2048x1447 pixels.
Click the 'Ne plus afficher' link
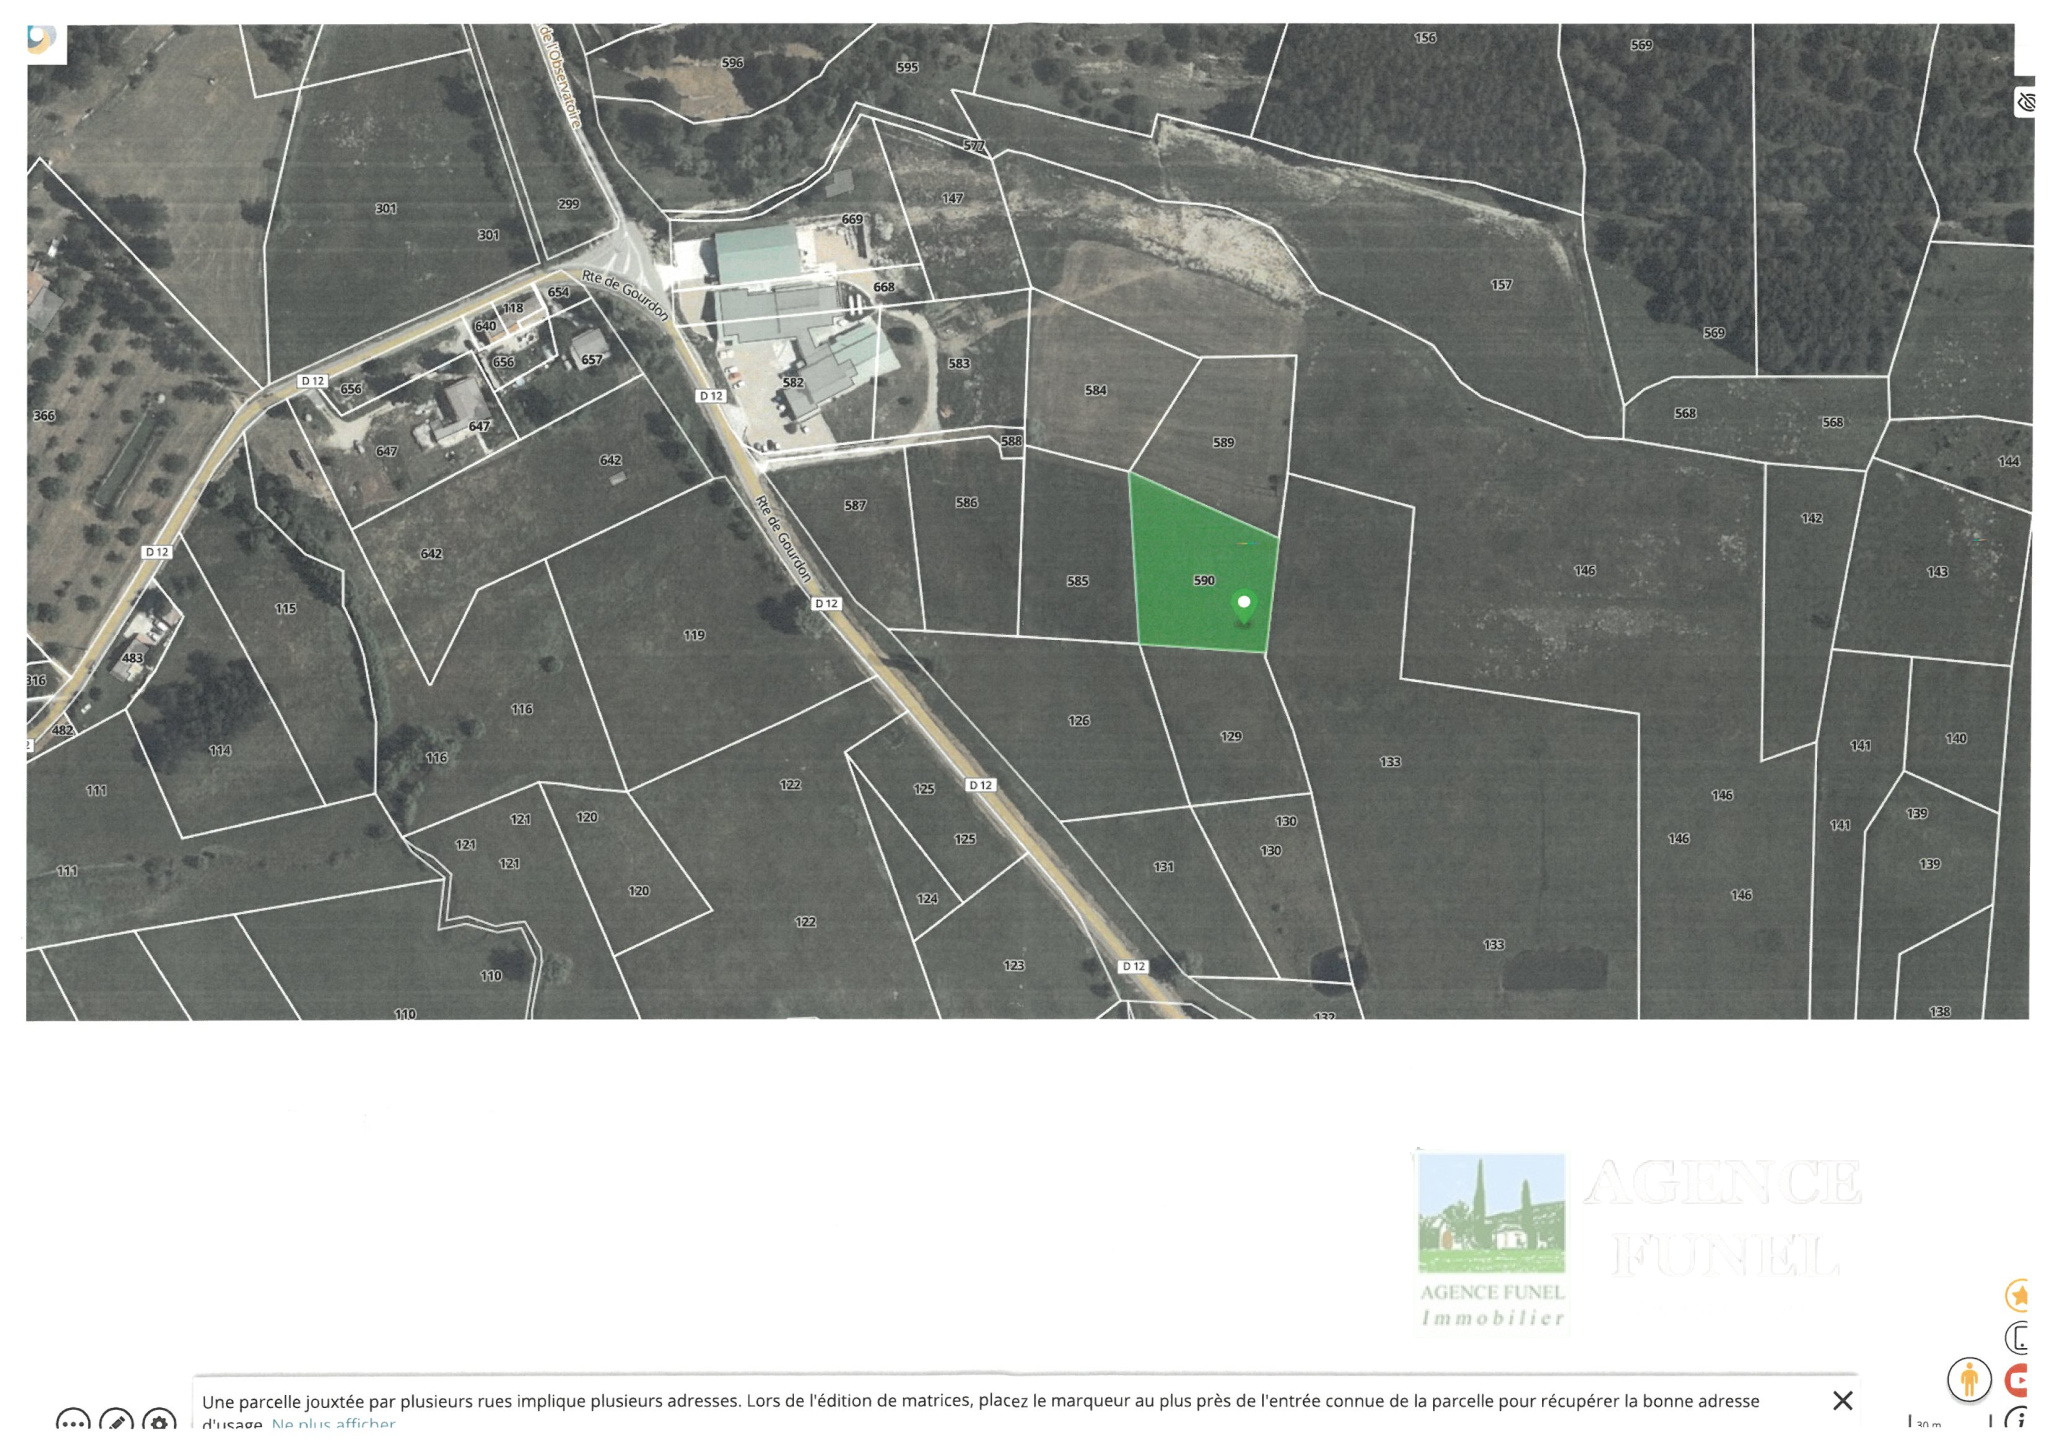[333, 1424]
